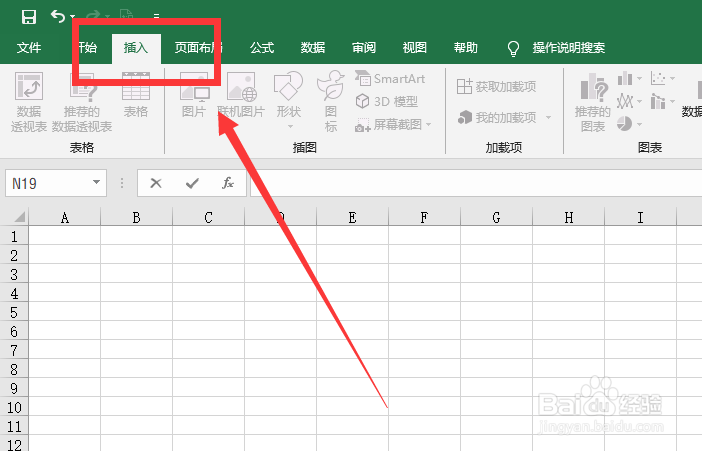
Task: Click the Name Box showing N19
Action: (56, 183)
